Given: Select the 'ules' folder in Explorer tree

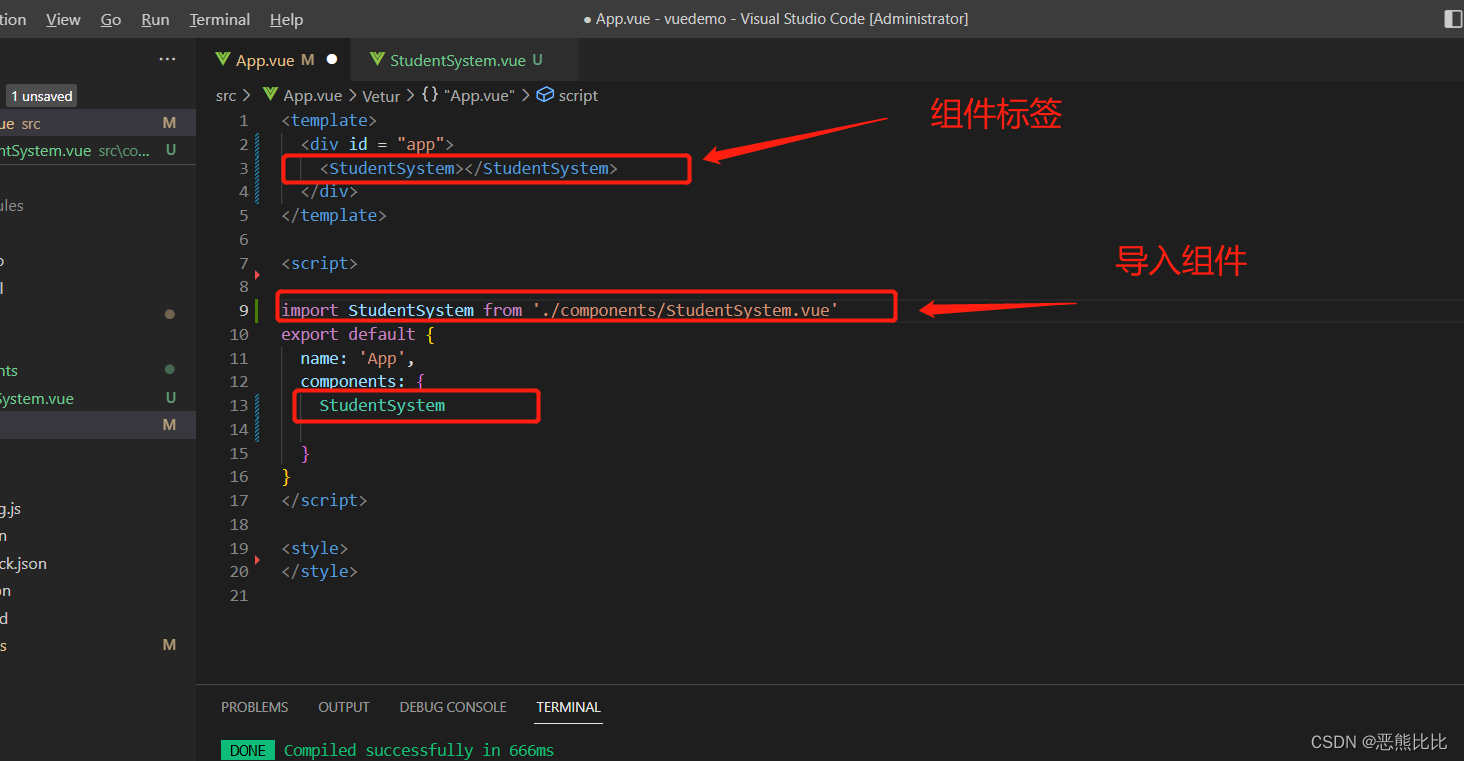Looking at the screenshot, I should pos(98,205).
